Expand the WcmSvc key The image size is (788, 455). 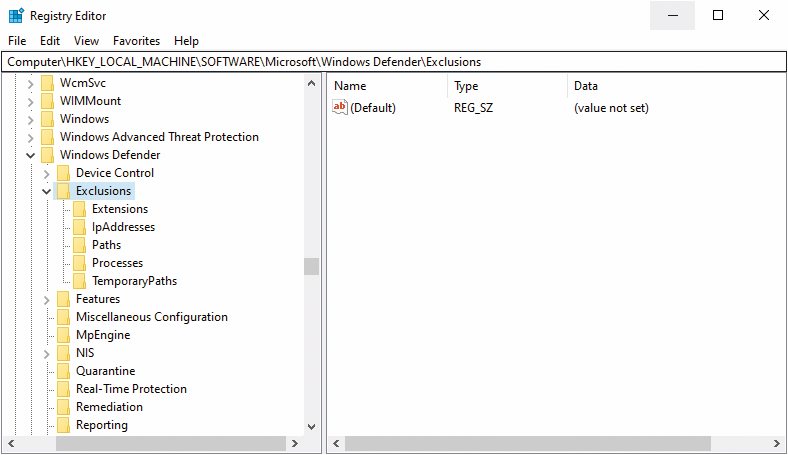click(31, 84)
